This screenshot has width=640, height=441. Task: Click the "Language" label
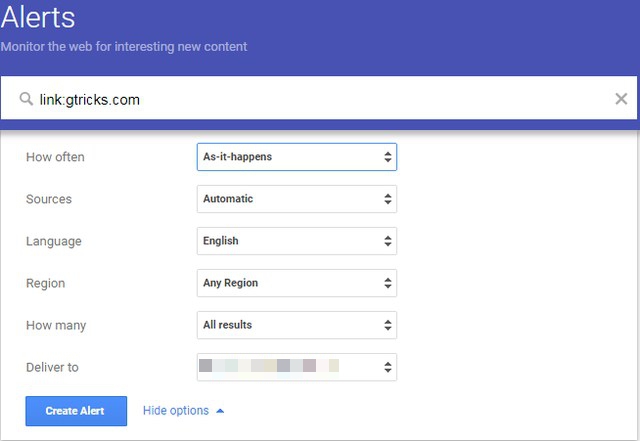pyautogui.click(x=54, y=241)
